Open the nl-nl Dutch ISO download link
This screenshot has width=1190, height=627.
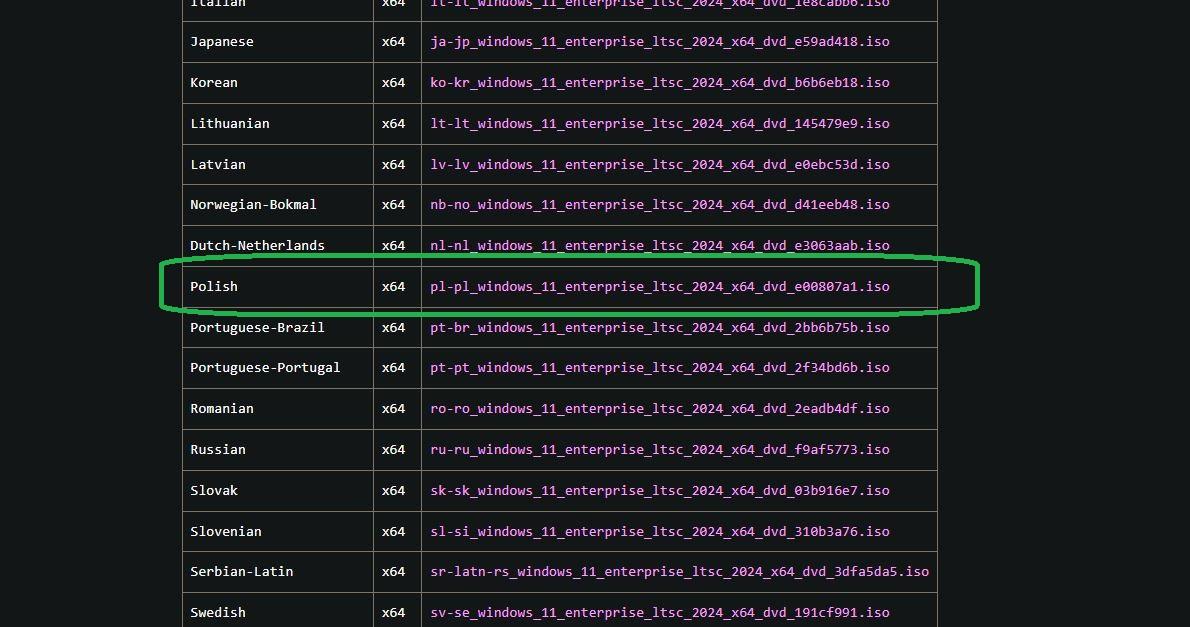660,246
